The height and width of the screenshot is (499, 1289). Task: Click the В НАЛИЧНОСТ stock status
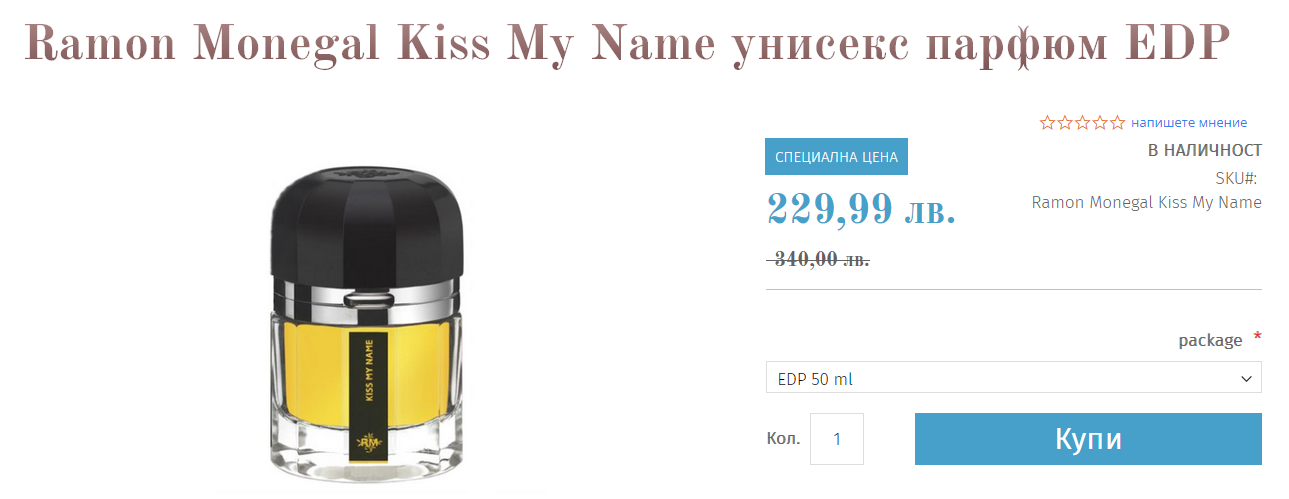[1204, 151]
